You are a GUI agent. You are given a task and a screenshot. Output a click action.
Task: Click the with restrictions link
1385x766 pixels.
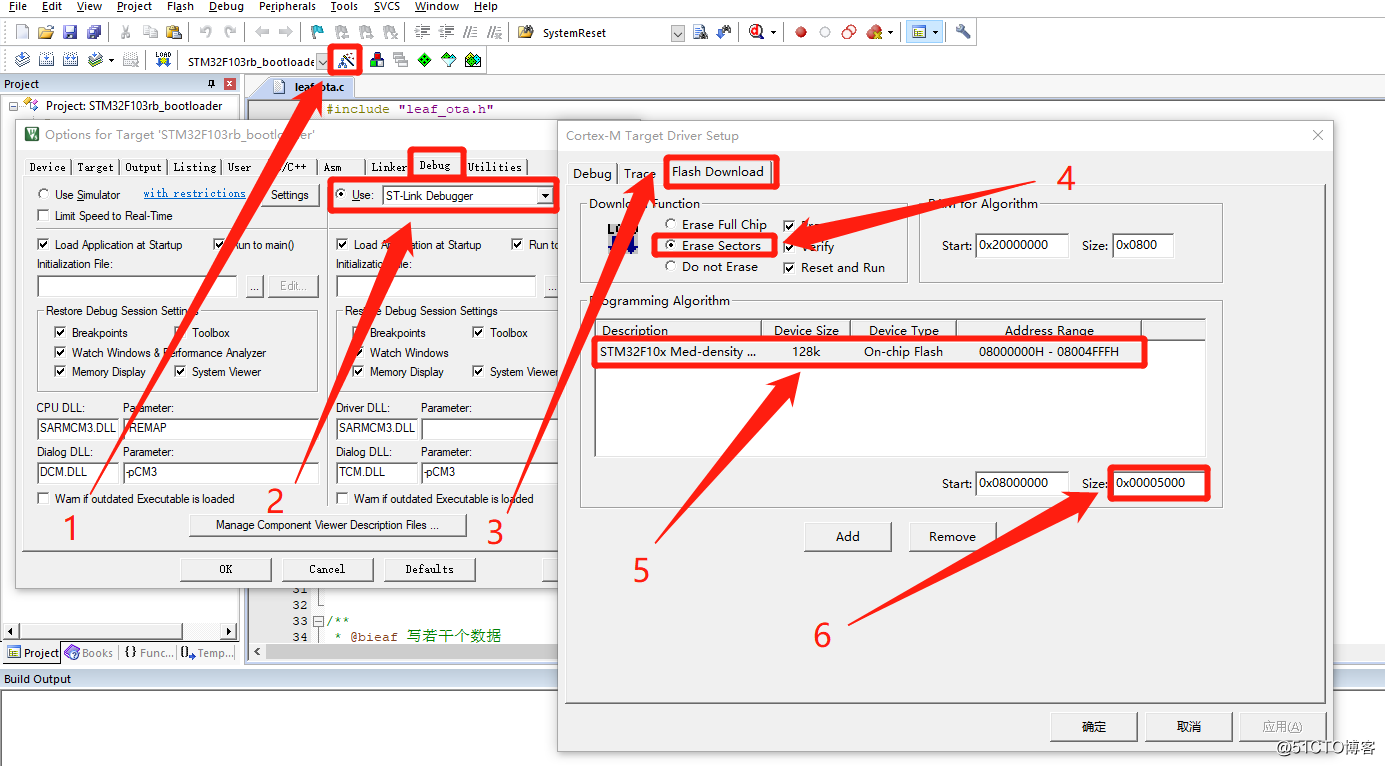194,194
